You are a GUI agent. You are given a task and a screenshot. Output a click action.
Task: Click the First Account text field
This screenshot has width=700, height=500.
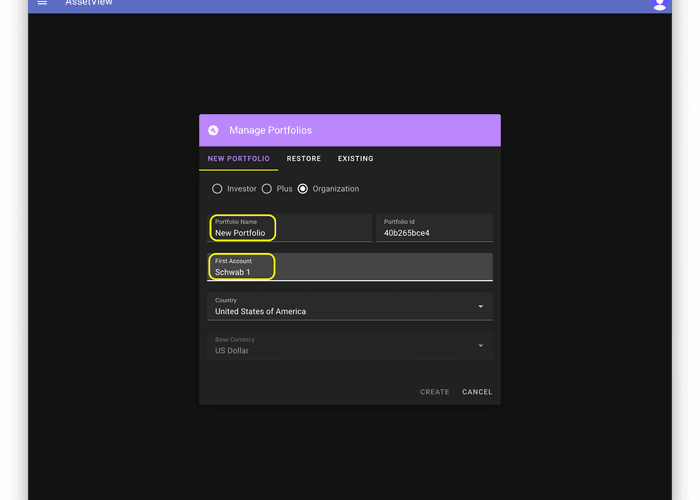click(350, 272)
